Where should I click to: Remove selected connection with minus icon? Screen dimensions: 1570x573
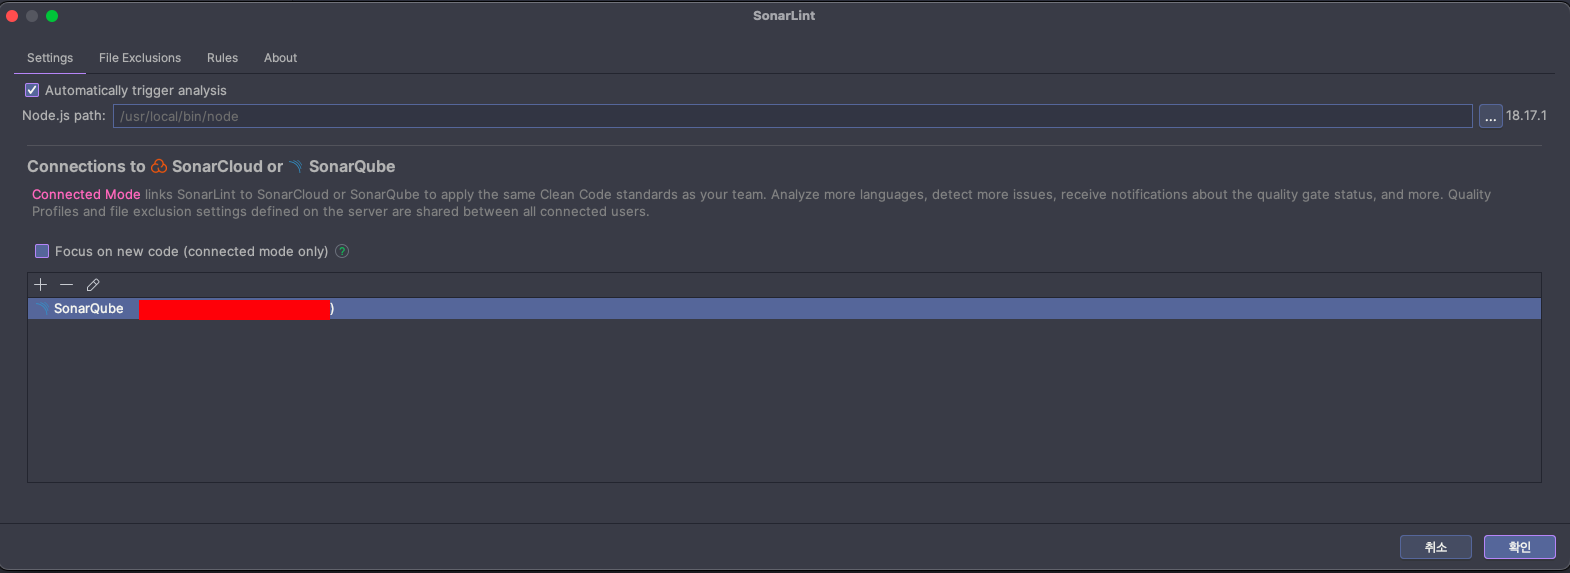click(67, 285)
